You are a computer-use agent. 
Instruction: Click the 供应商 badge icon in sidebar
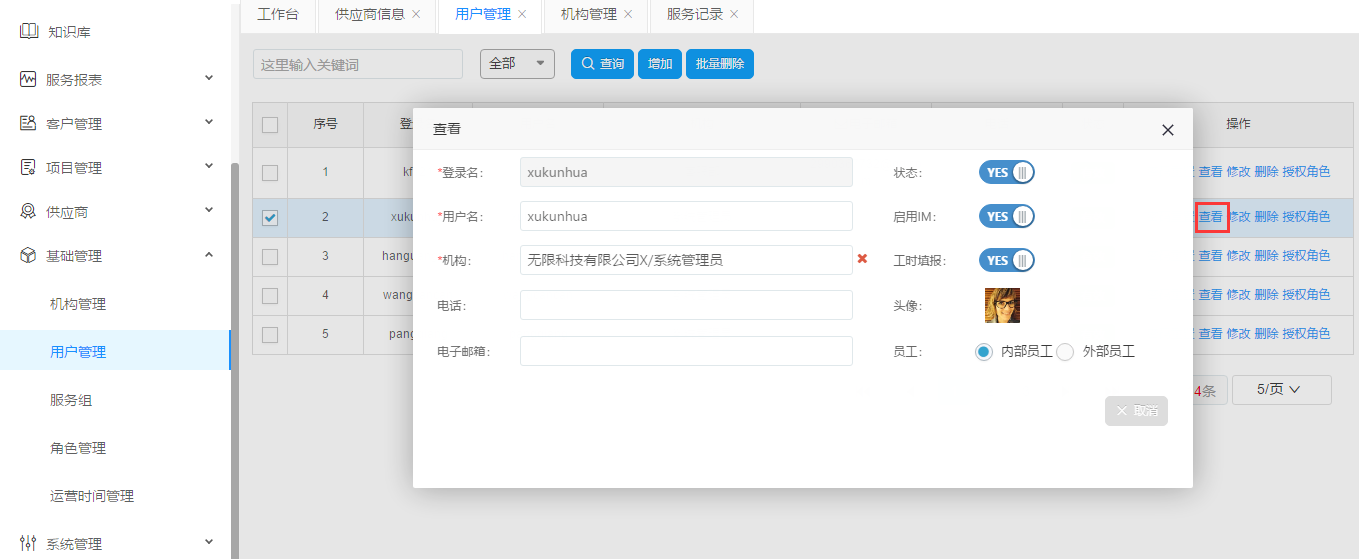click(28, 211)
